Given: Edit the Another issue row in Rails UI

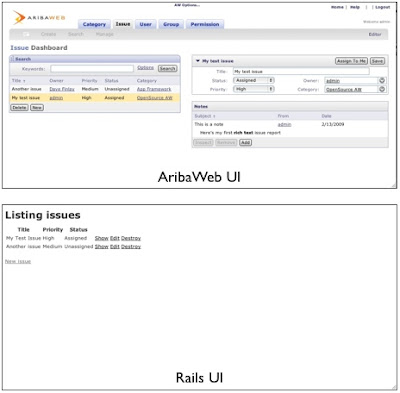Looking at the screenshot, I should (115, 247).
